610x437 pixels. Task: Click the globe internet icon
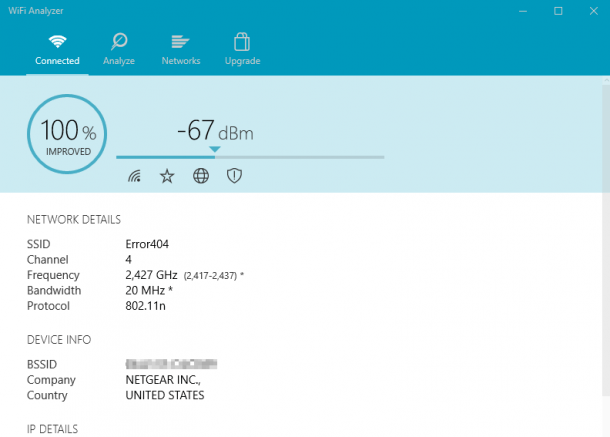pos(201,176)
